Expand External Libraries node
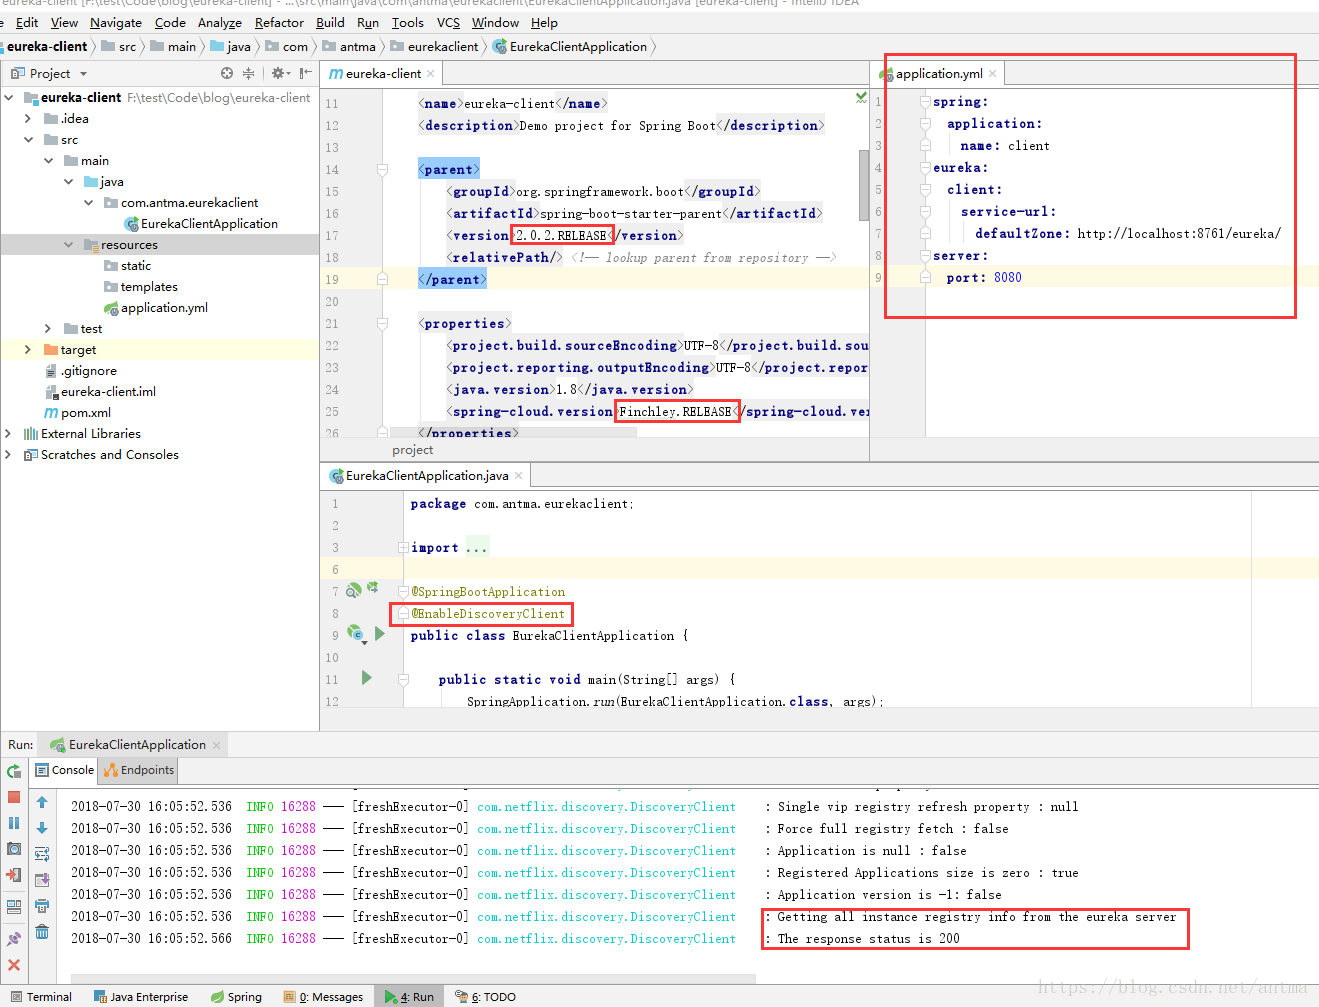Image resolution: width=1319 pixels, height=1007 pixels. [9, 433]
